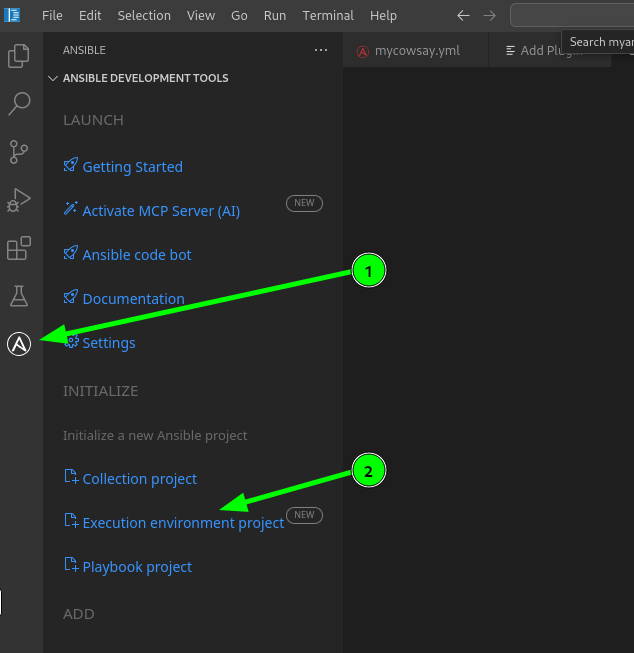Click the rocket icon beside Getting Started

(70, 165)
